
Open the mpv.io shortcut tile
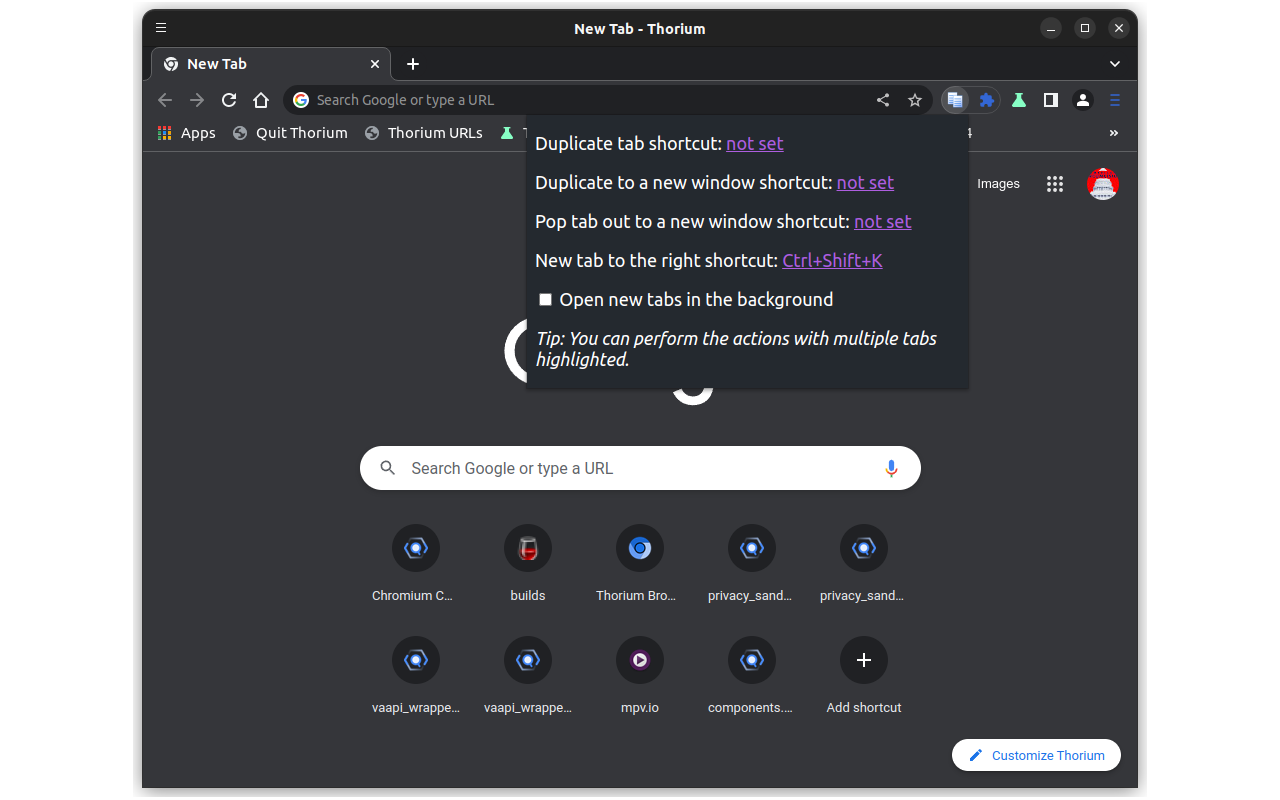640,677
